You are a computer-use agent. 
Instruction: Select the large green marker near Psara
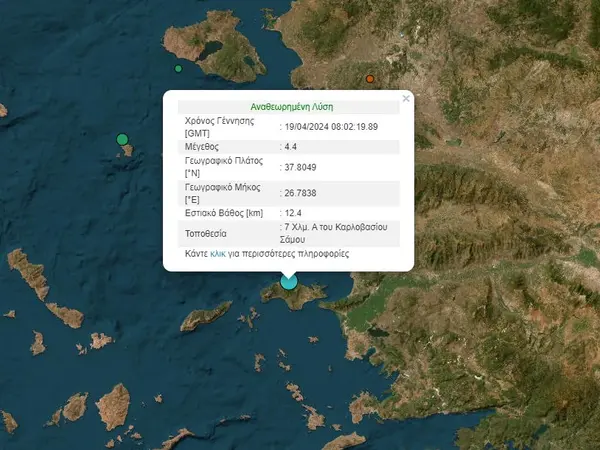click(x=122, y=139)
